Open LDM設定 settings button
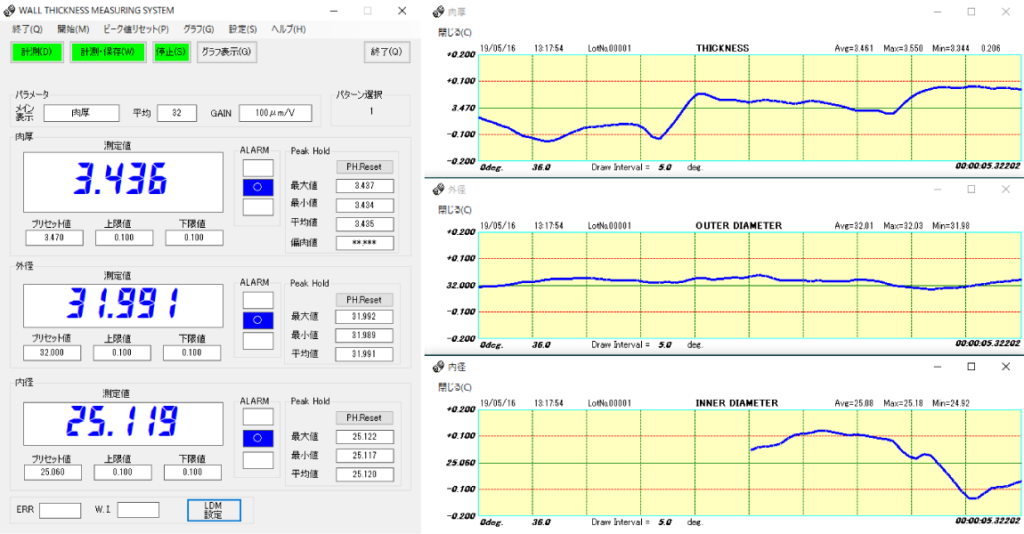This screenshot has width=1024, height=534. pyautogui.click(x=214, y=510)
